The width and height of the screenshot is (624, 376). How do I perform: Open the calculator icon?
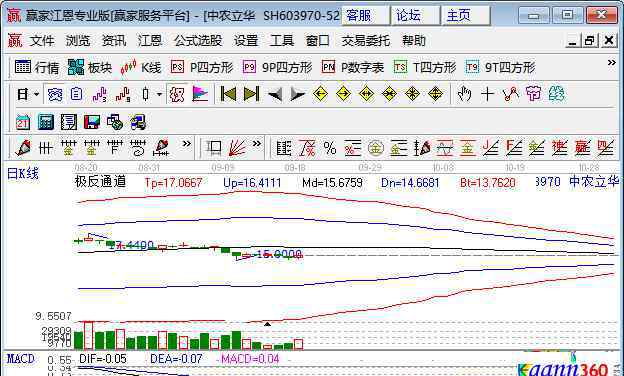pos(46,122)
